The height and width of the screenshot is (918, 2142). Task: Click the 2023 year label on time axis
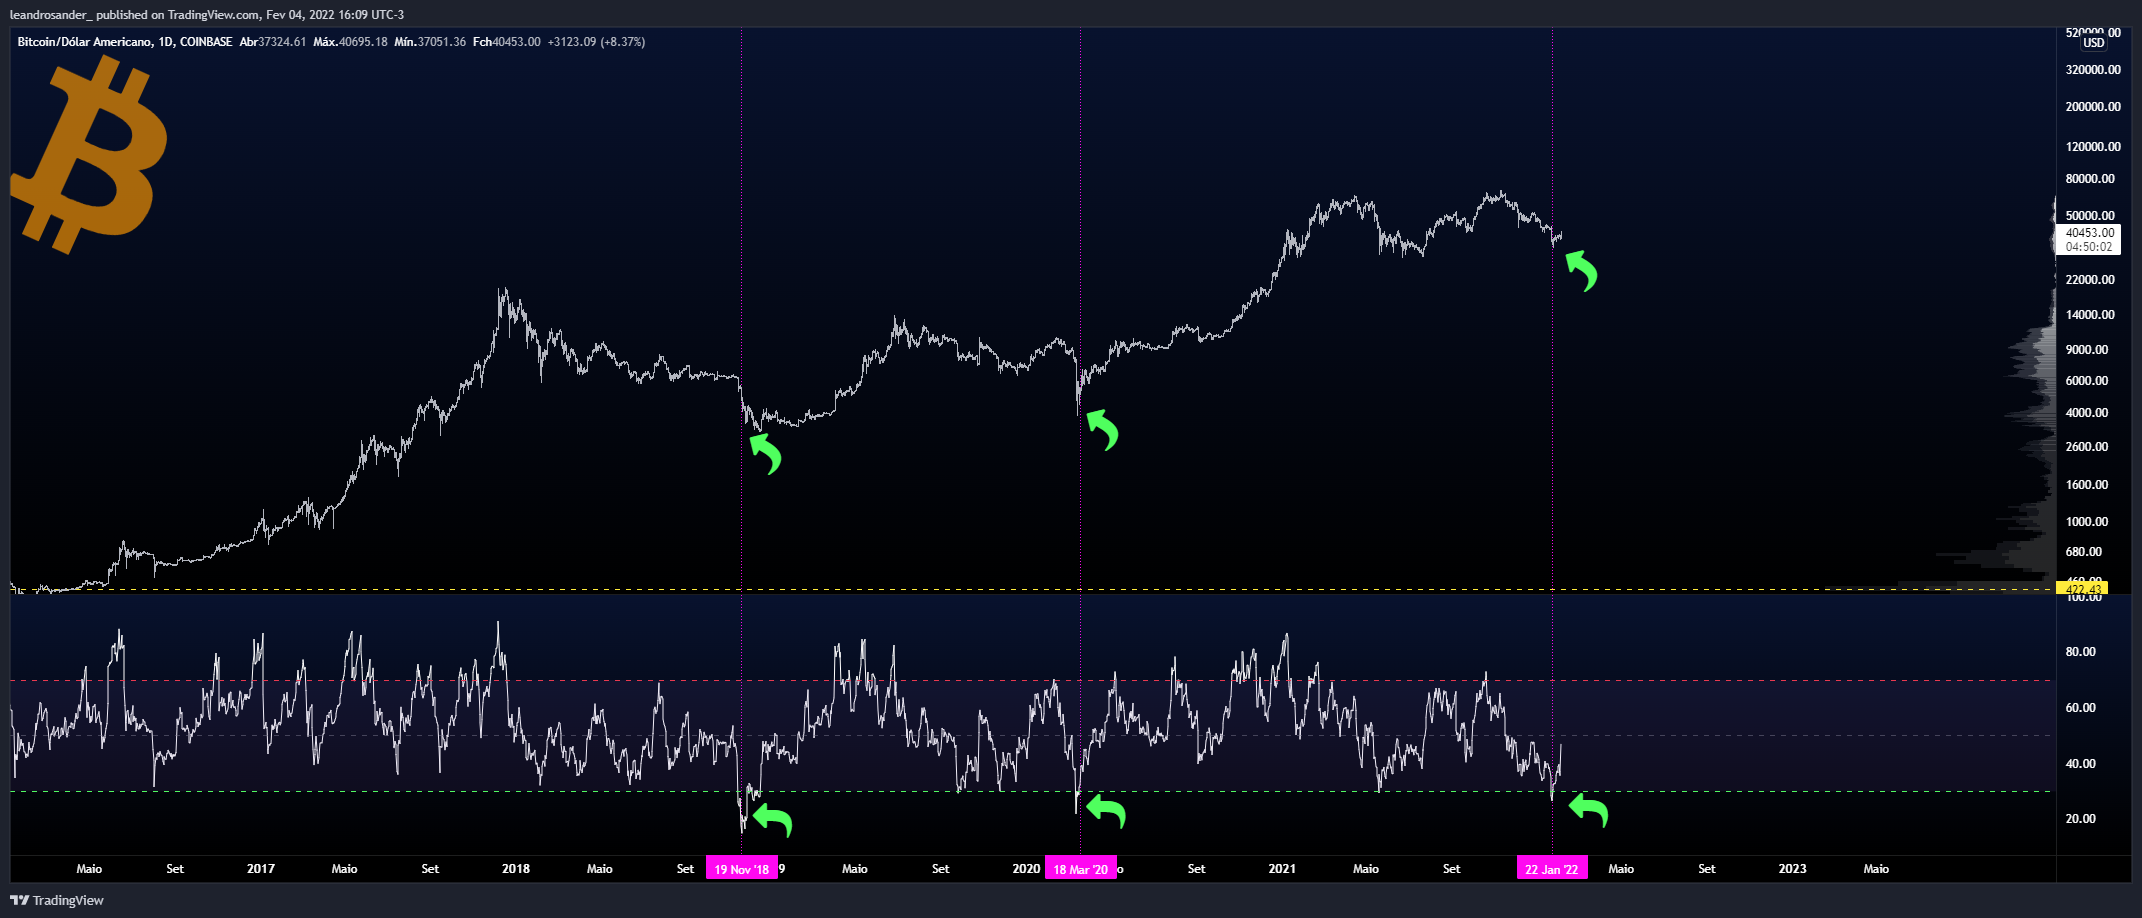pos(1793,869)
